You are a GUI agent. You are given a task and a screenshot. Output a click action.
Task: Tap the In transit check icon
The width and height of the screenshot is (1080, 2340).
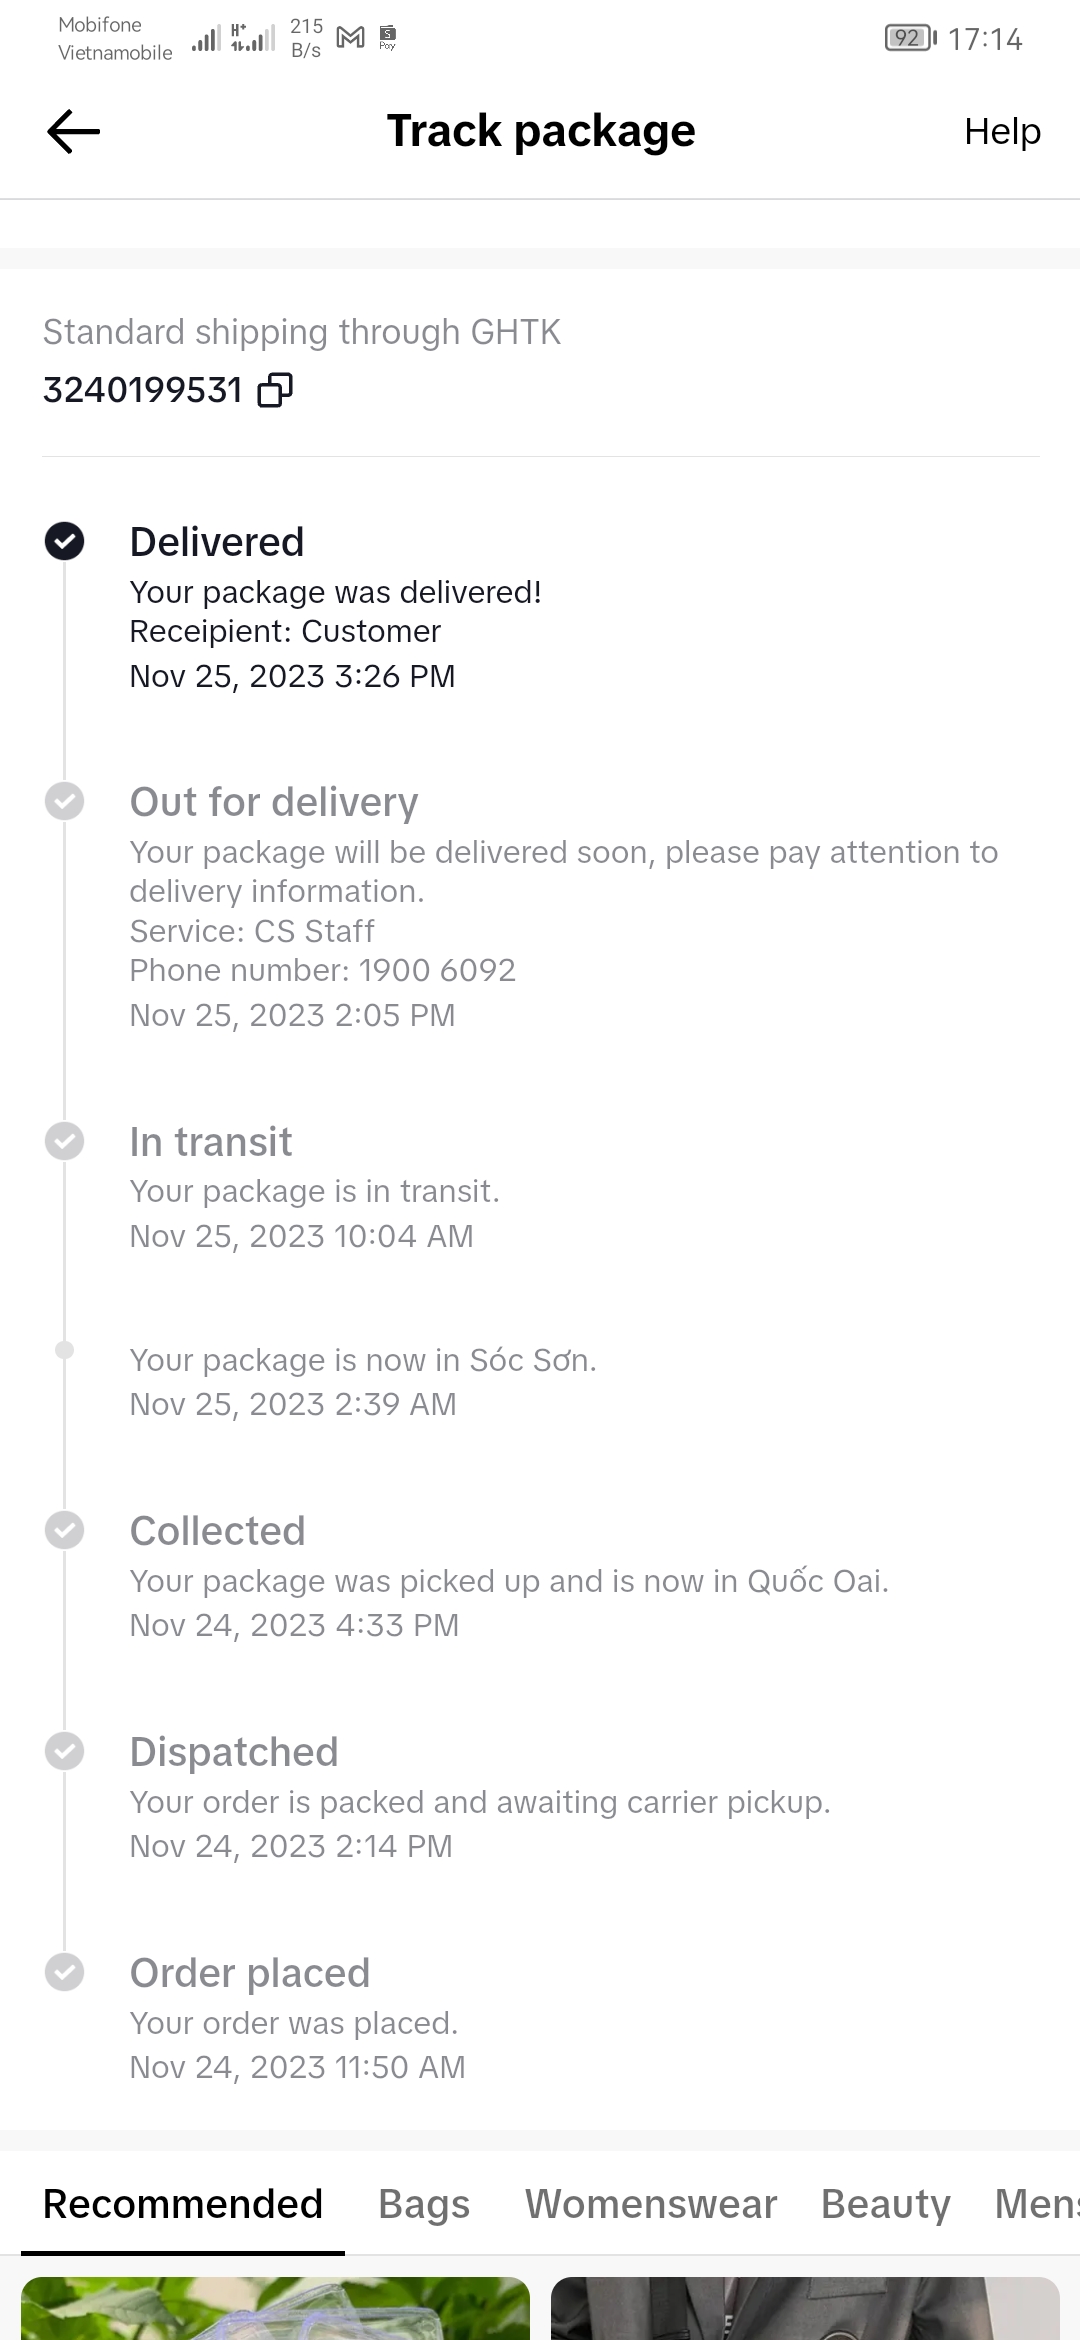click(65, 1141)
